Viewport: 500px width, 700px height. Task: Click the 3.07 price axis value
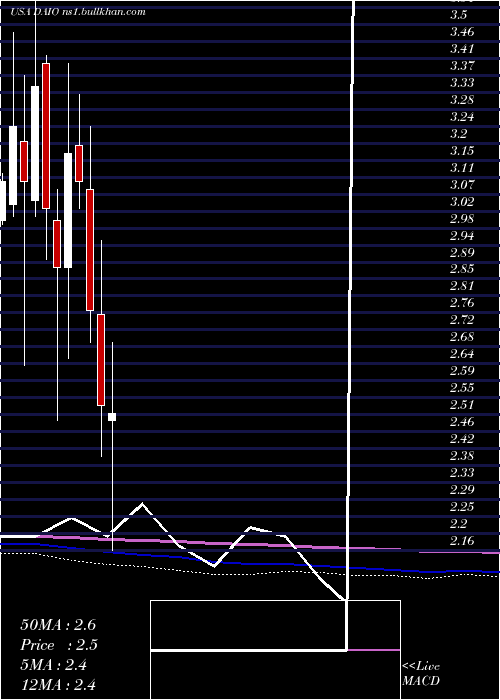point(462,184)
